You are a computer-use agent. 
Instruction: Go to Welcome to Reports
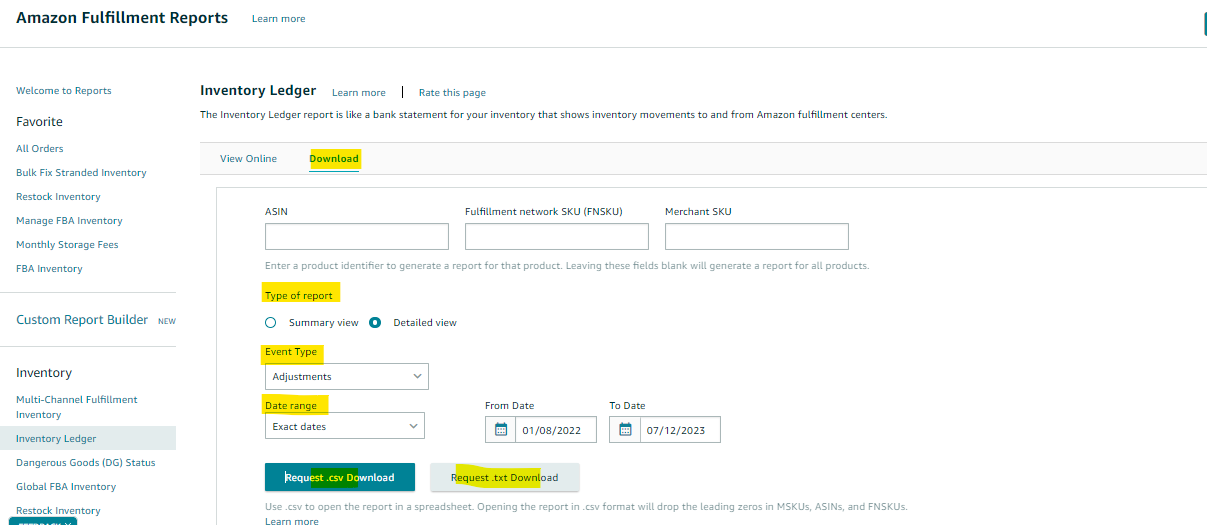coord(64,91)
